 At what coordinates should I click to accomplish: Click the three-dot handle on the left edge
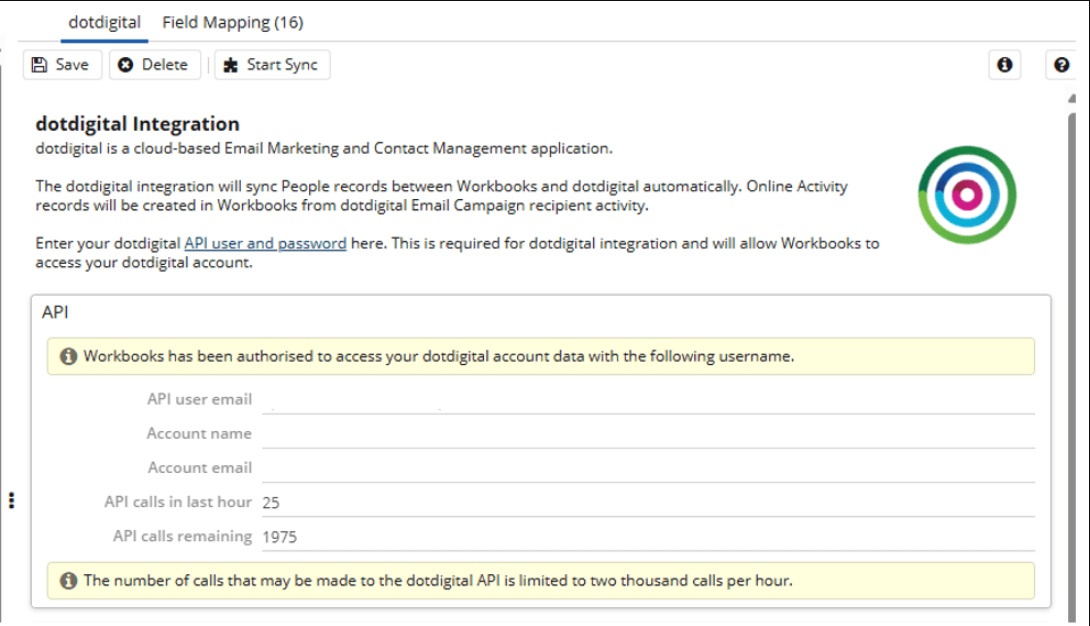coord(11,500)
